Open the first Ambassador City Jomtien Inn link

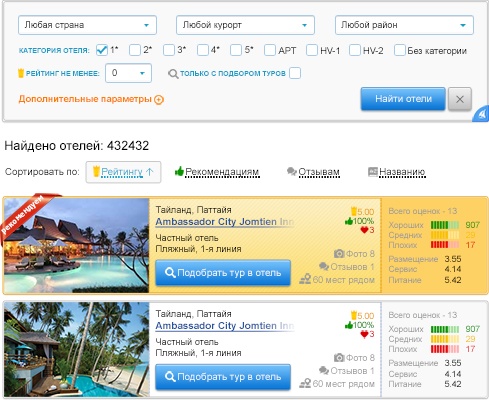[x=225, y=222]
